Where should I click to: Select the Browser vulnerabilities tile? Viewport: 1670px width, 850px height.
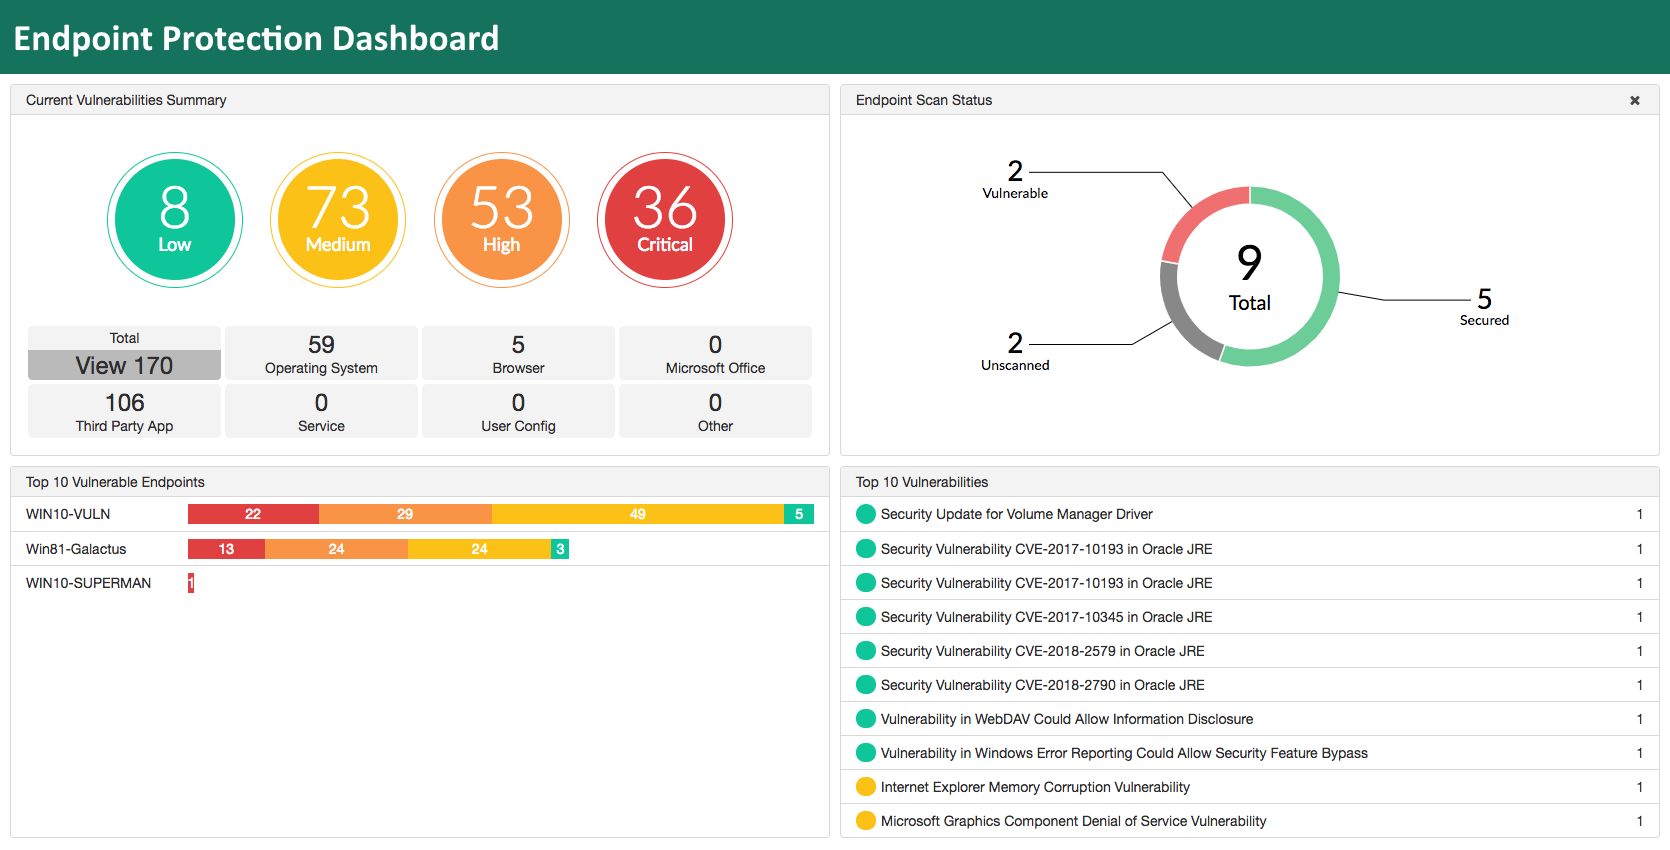coord(518,353)
